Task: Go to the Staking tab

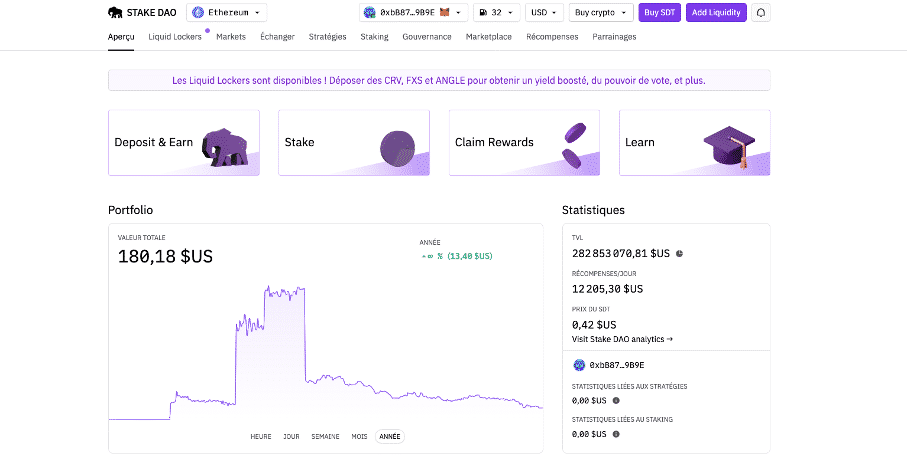Action: pyautogui.click(x=374, y=37)
